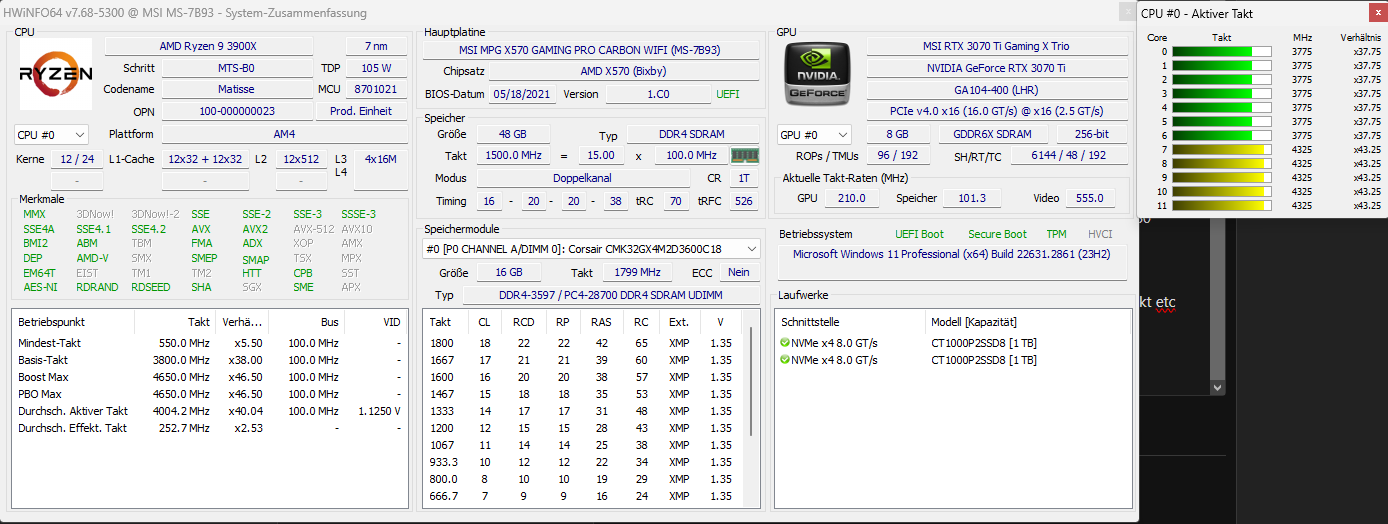
Task: Click the BIOS version 1.C0 field
Action: [658, 94]
